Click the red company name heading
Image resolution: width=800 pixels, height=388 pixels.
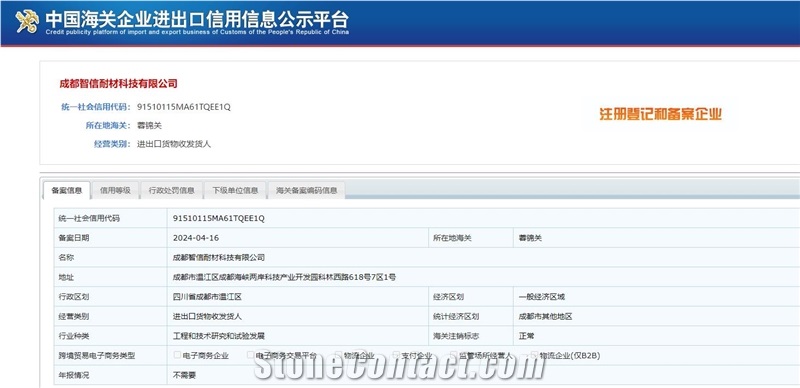pos(118,84)
